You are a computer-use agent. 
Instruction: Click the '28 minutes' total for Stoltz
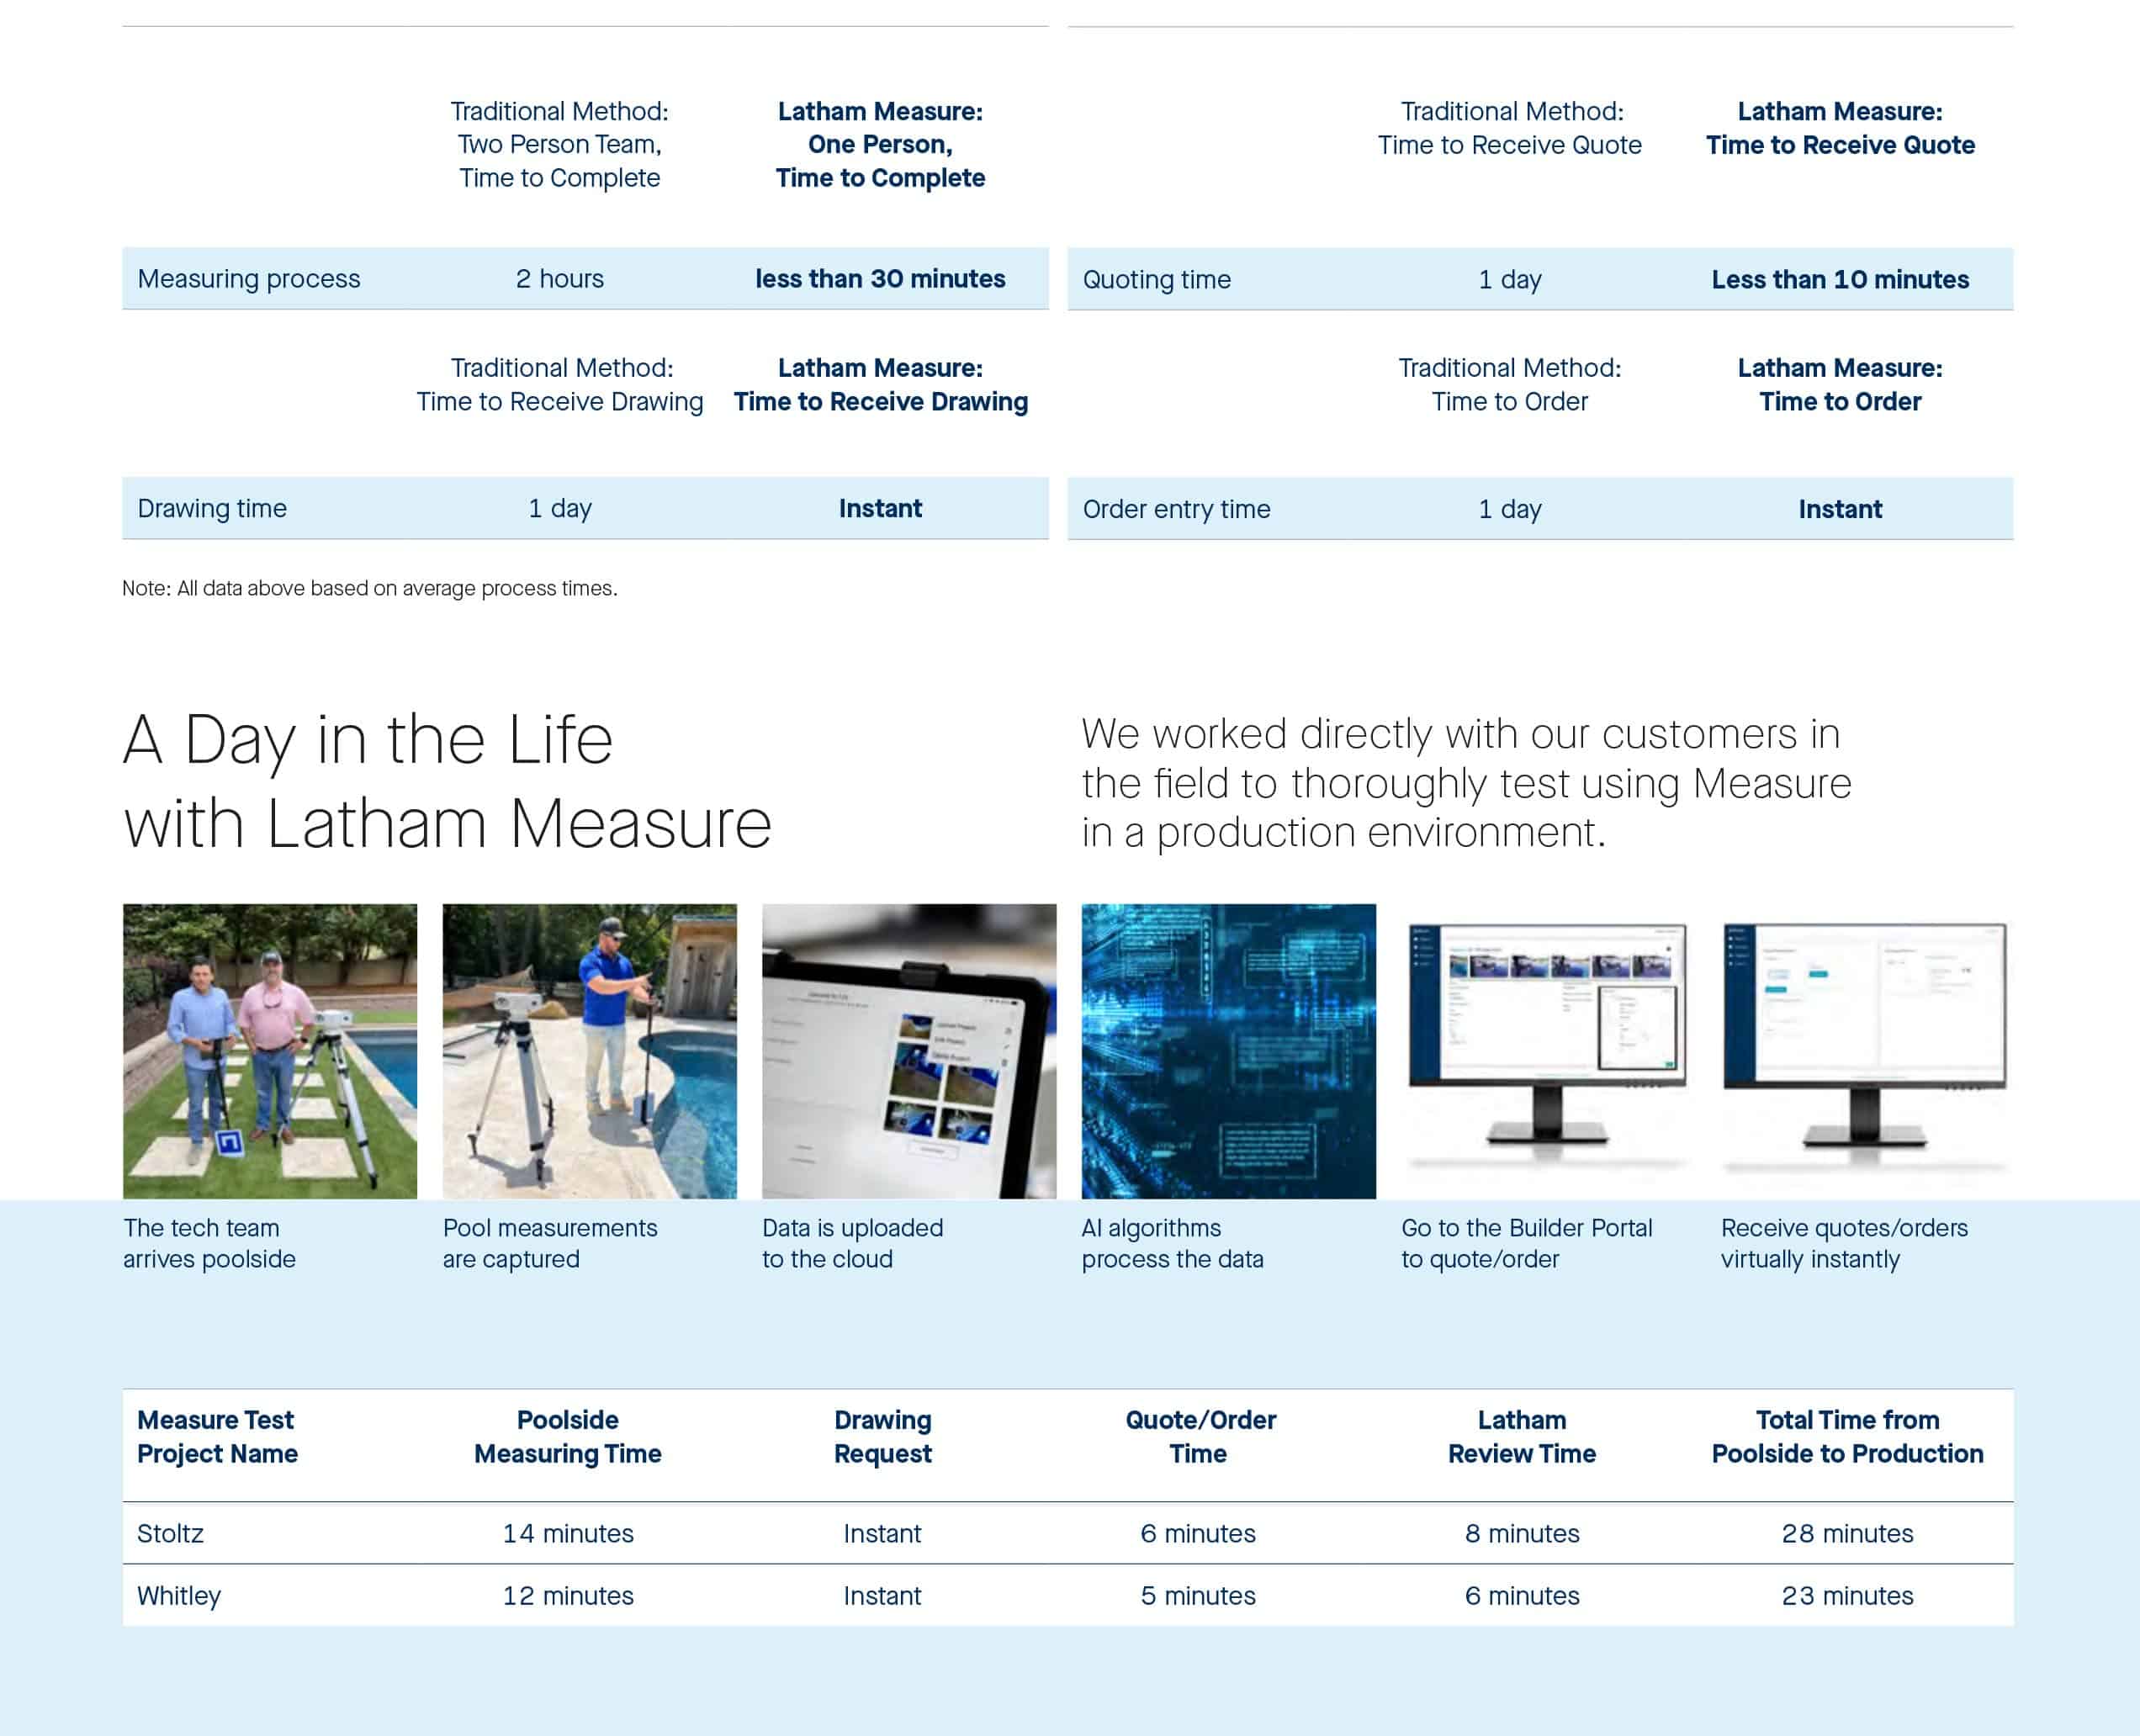[1846, 1533]
